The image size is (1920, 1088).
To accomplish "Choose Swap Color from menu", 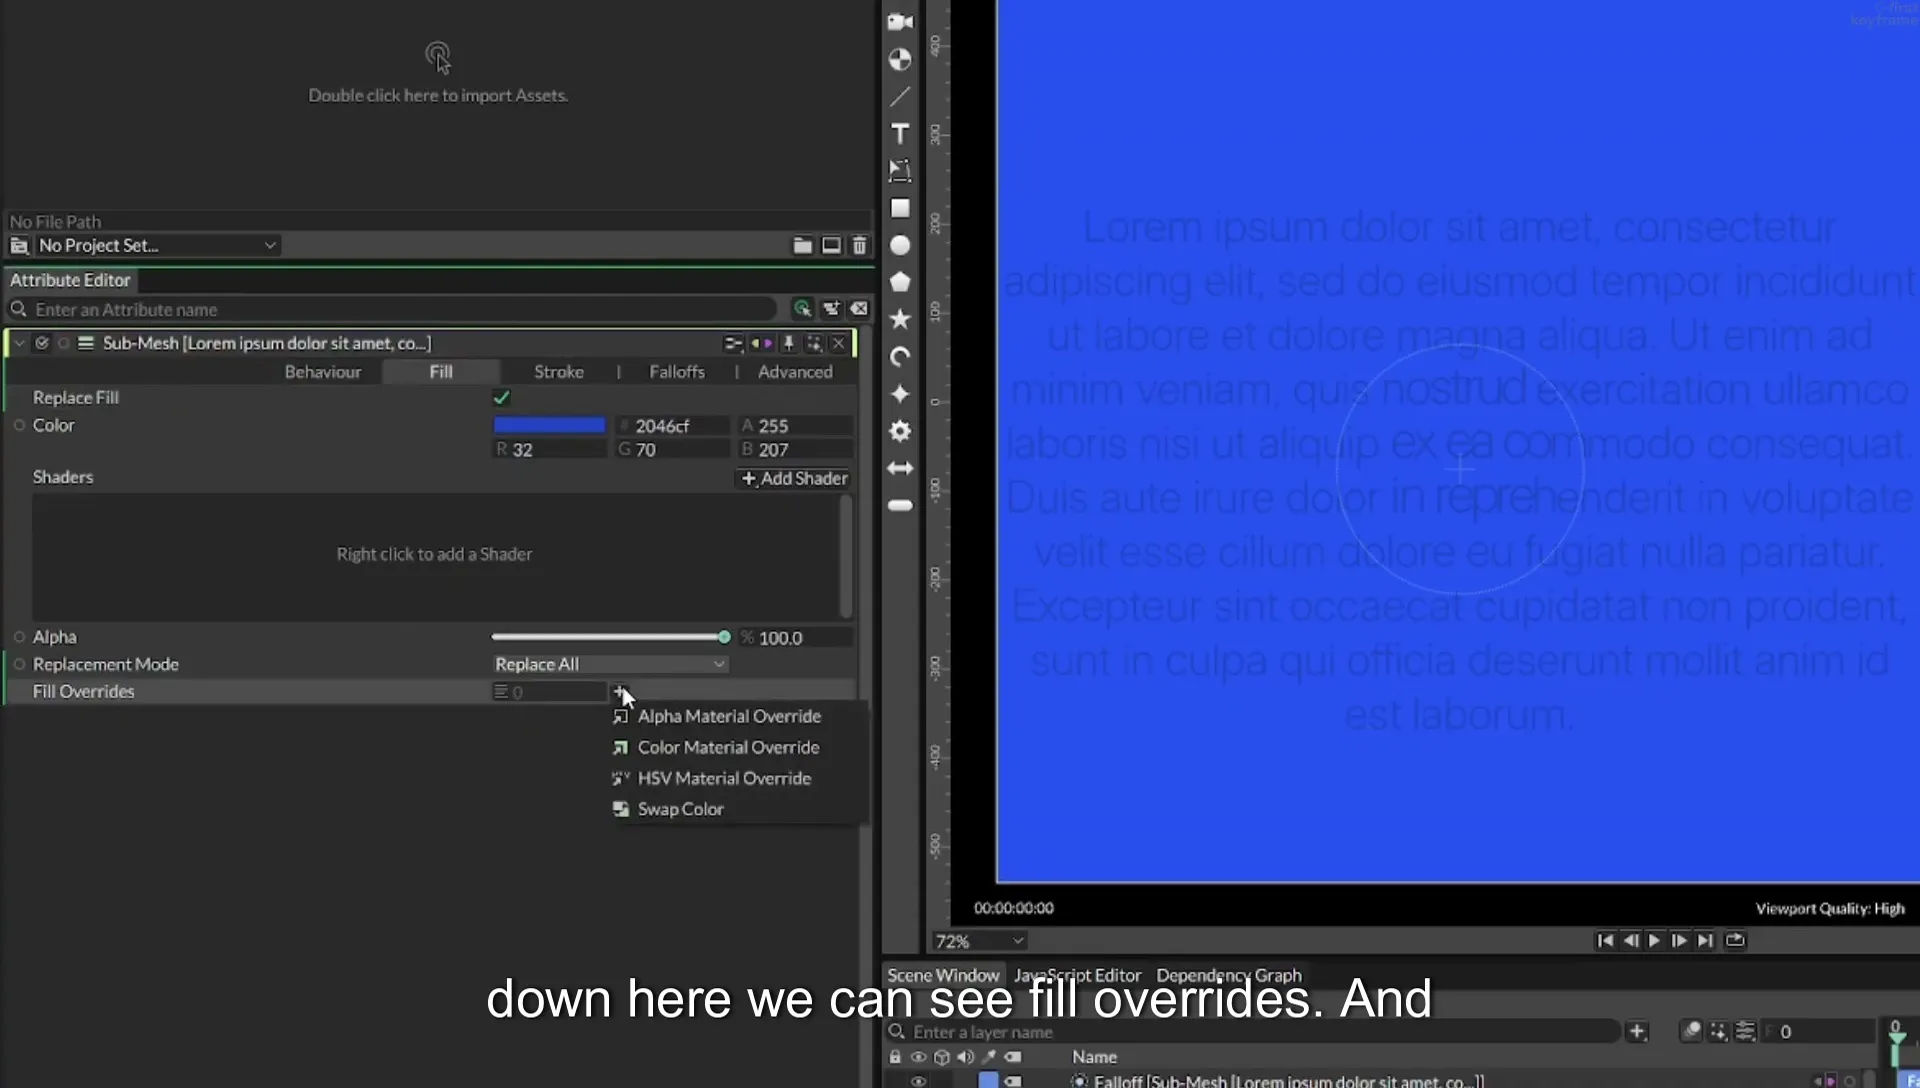I will 680,809.
